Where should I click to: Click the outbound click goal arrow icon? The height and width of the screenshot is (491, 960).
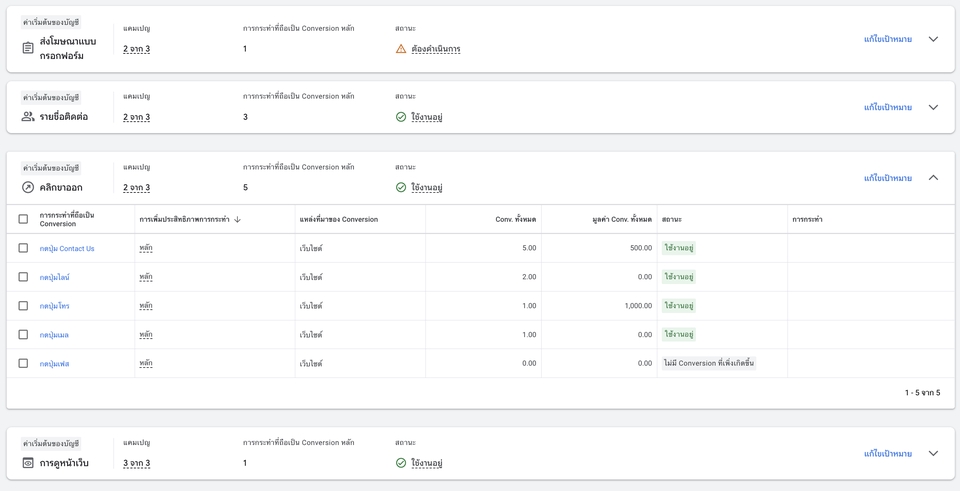(28, 187)
